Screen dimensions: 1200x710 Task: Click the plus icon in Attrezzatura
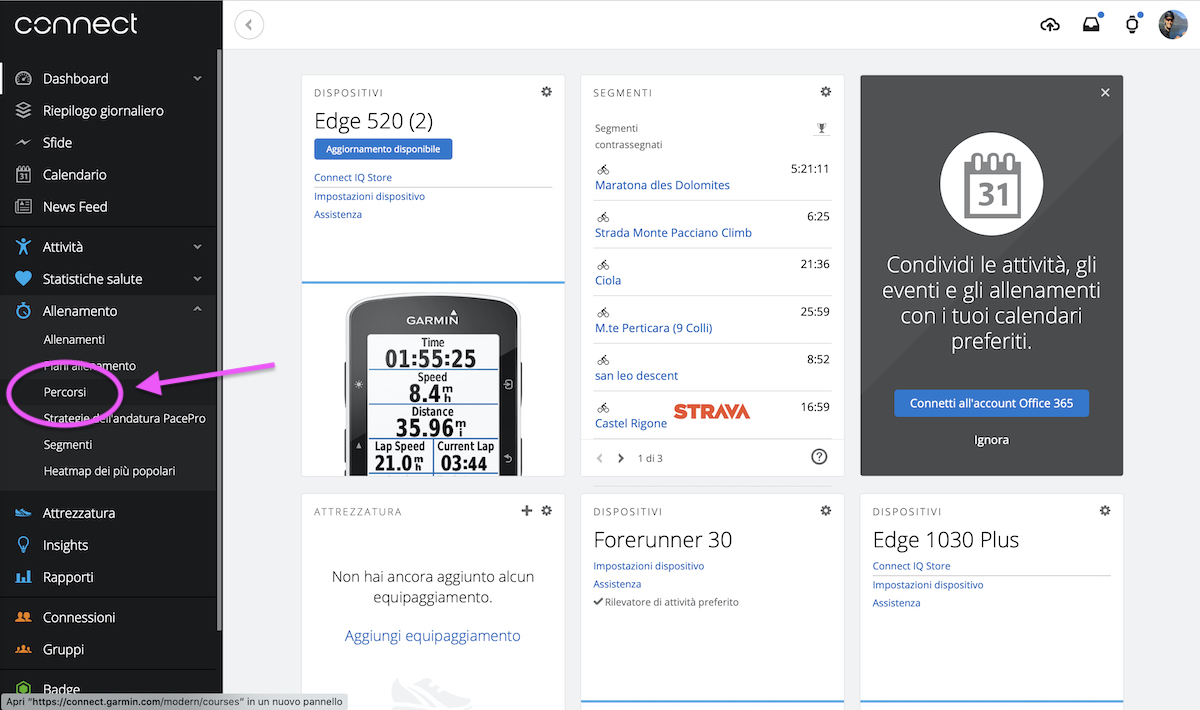[527, 511]
